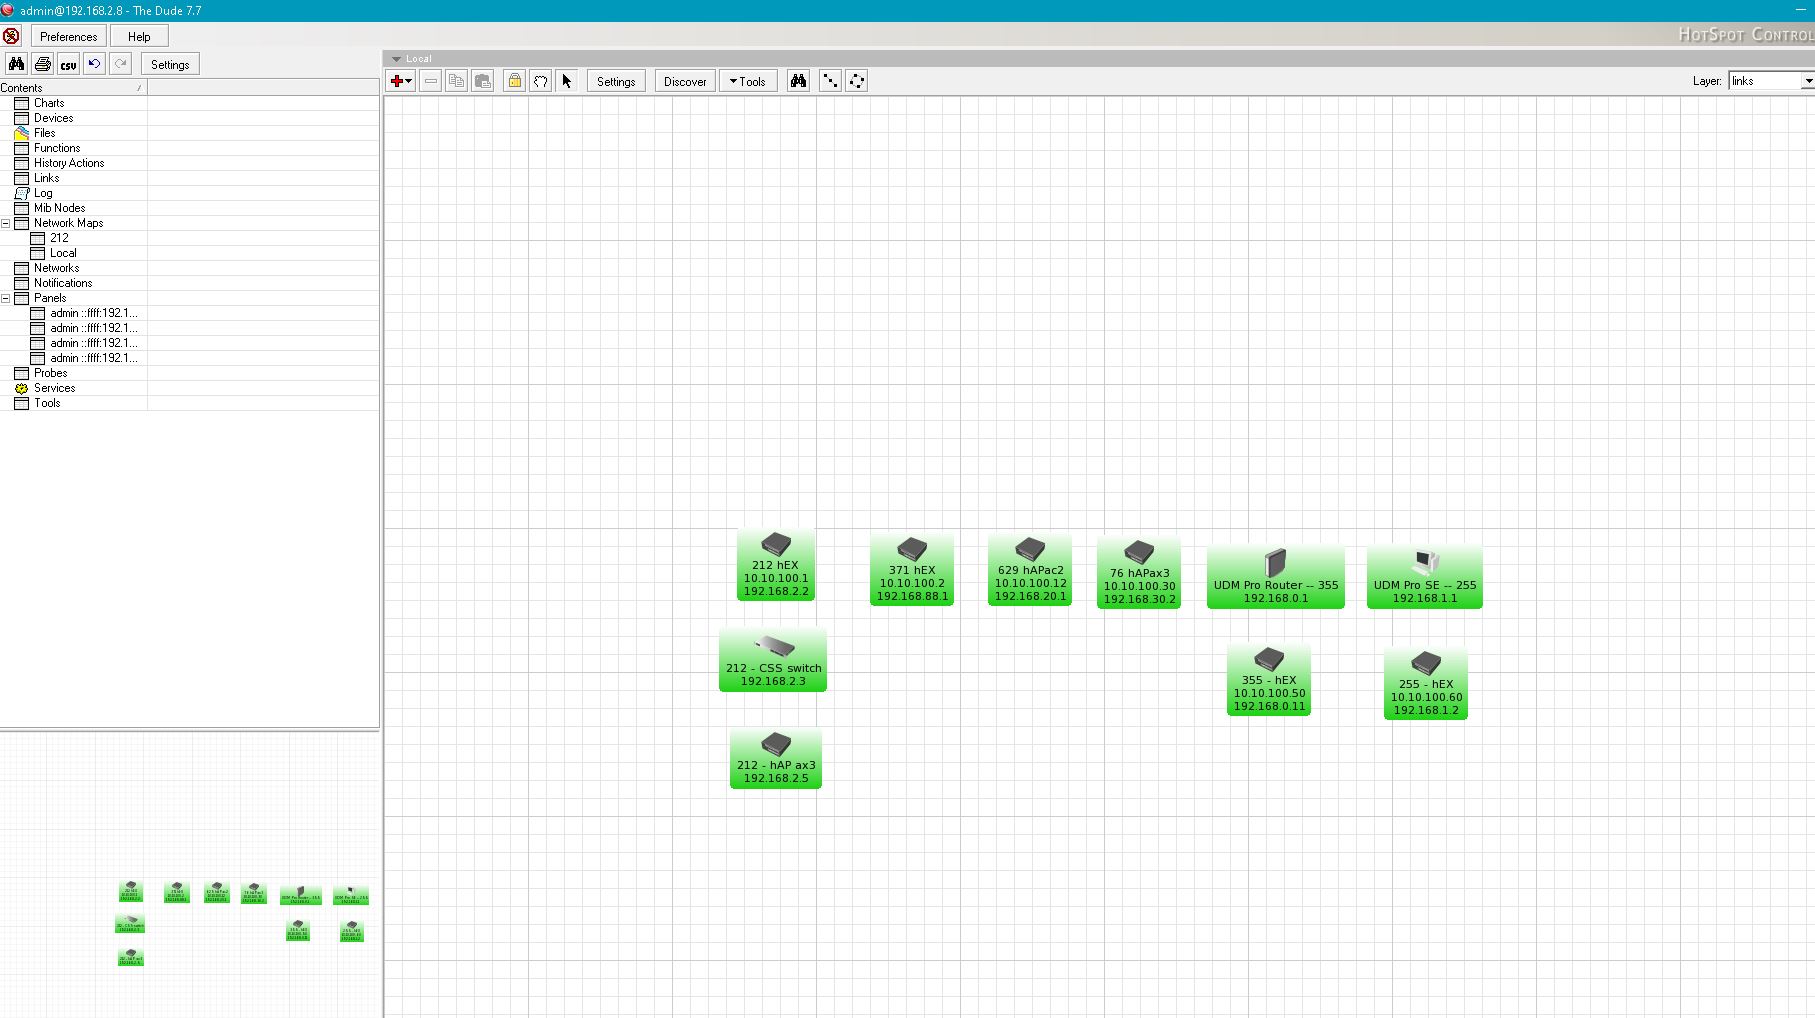Click the disconnect icon beside Preferences
The height and width of the screenshot is (1018, 1815).
tap(11, 36)
